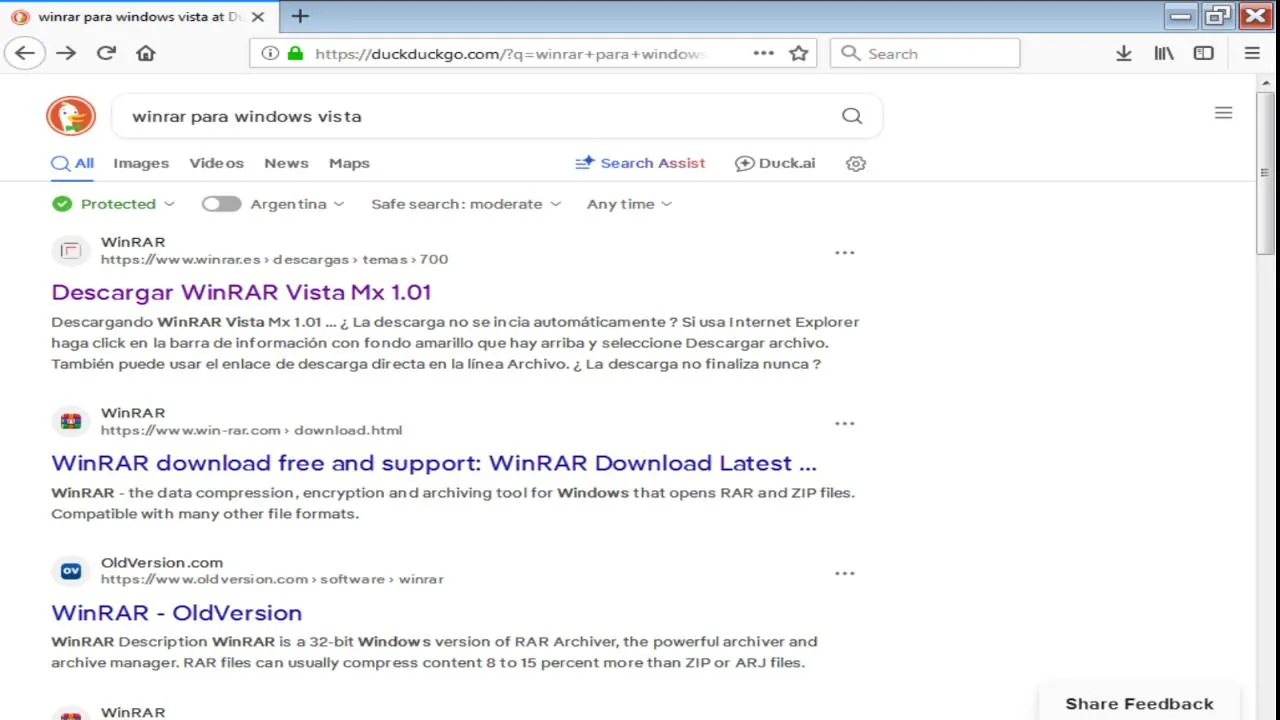Open WinRAR download free and support result

pos(434,463)
